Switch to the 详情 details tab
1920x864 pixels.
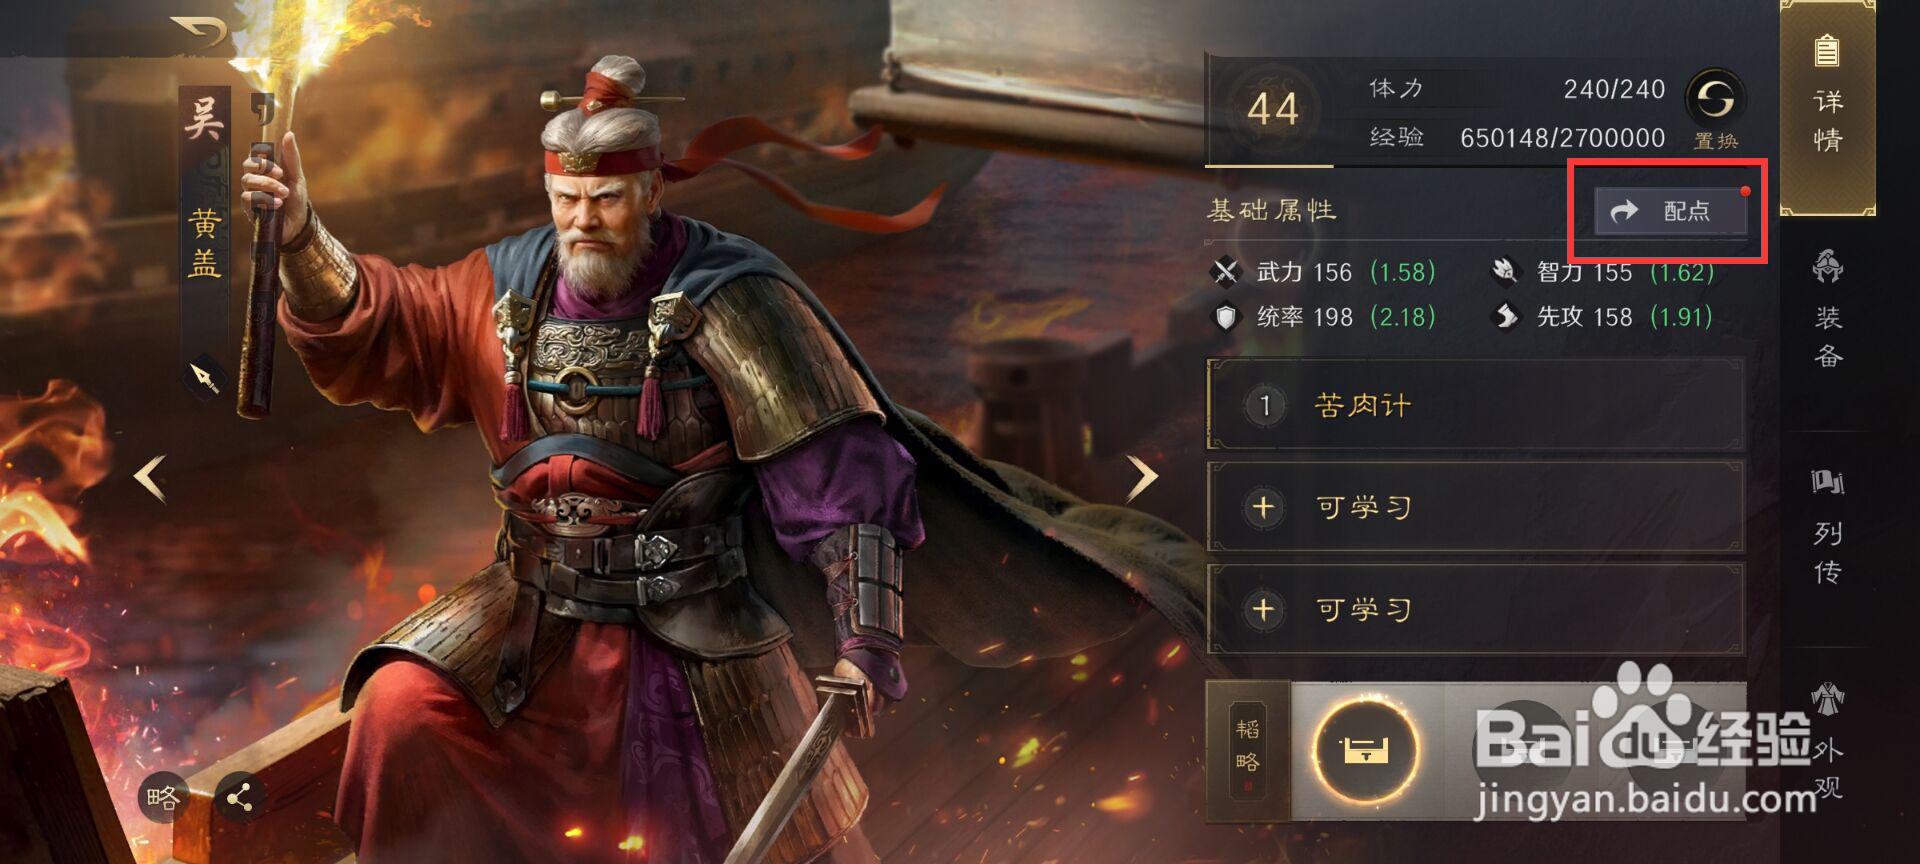click(x=1828, y=108)
